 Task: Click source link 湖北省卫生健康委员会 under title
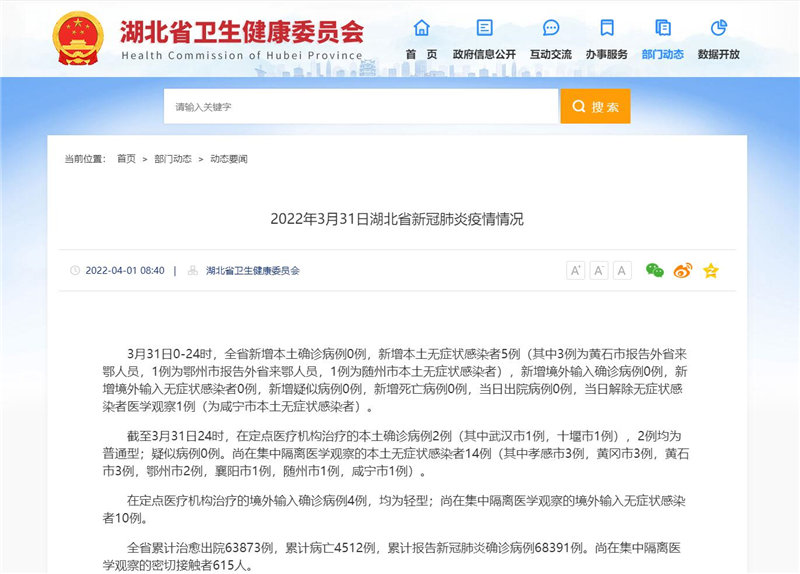point(252,271)
